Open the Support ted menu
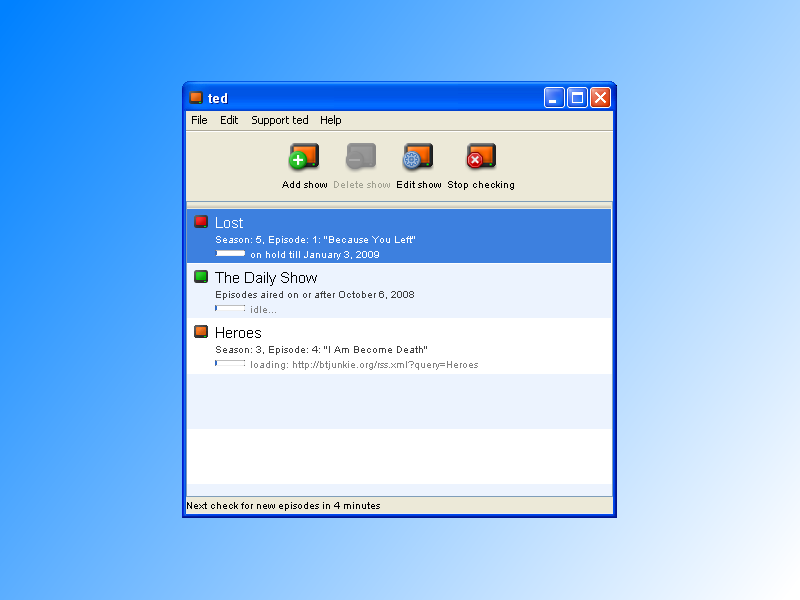 (280, 120)
